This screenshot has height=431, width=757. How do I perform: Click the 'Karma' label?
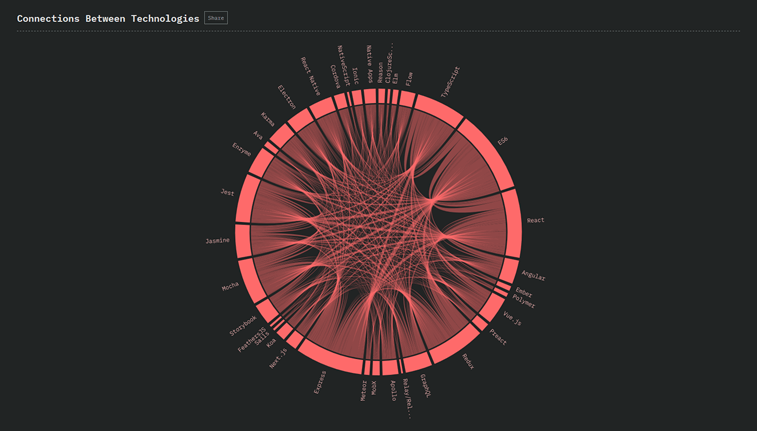click(x=267, y=119)
